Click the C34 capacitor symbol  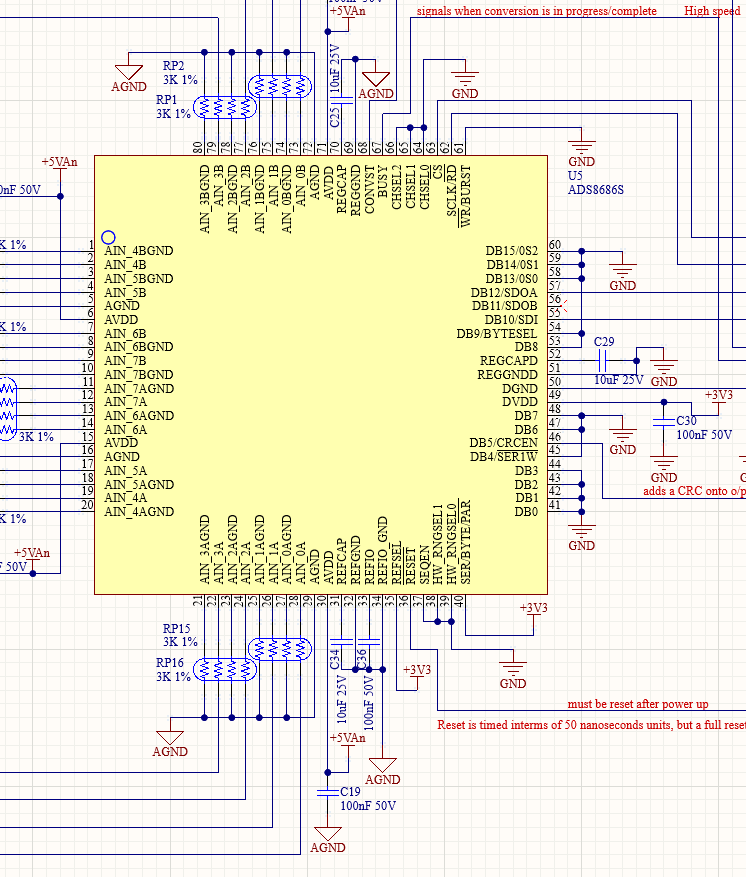[342, 642]
